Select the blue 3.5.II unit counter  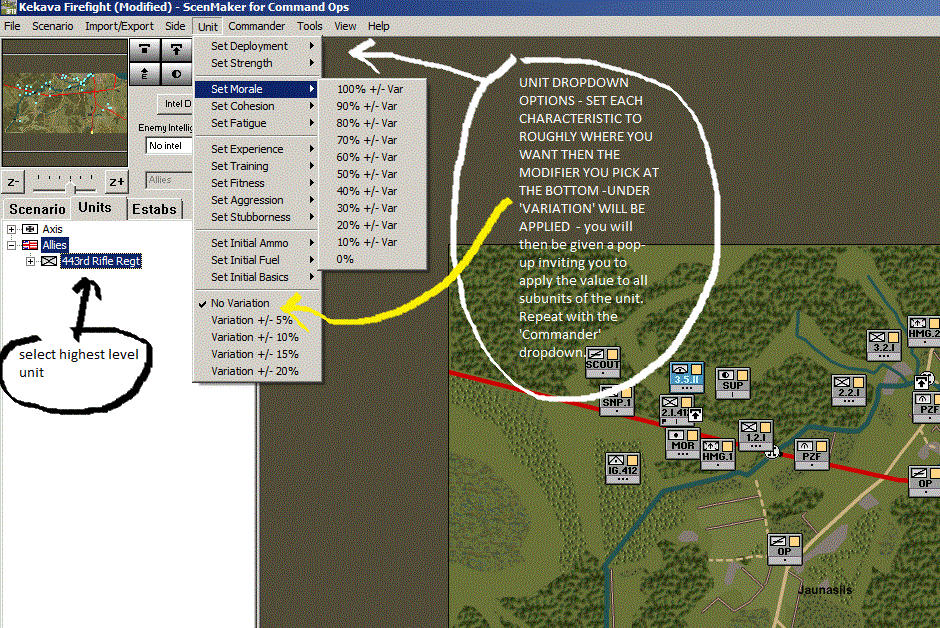tap(686, 377)
